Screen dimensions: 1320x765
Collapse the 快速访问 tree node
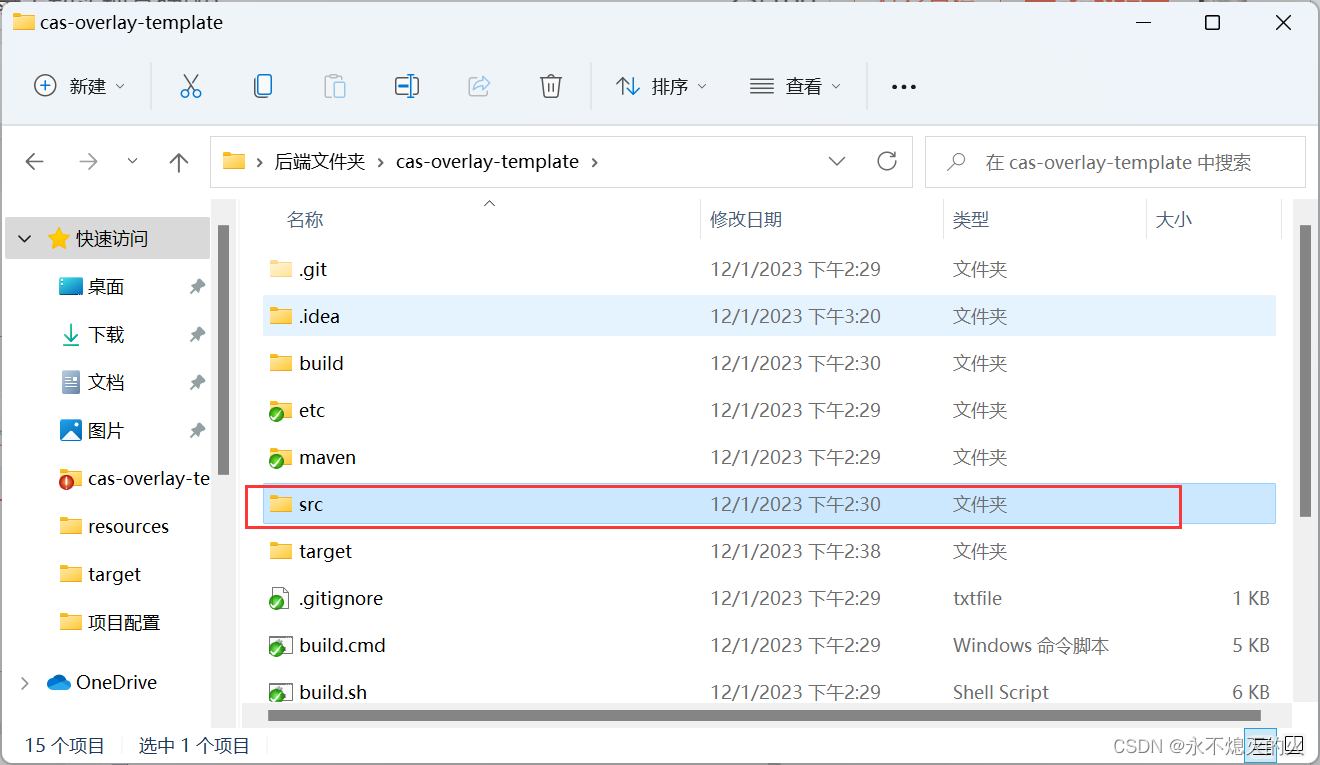tap(24, 239)
